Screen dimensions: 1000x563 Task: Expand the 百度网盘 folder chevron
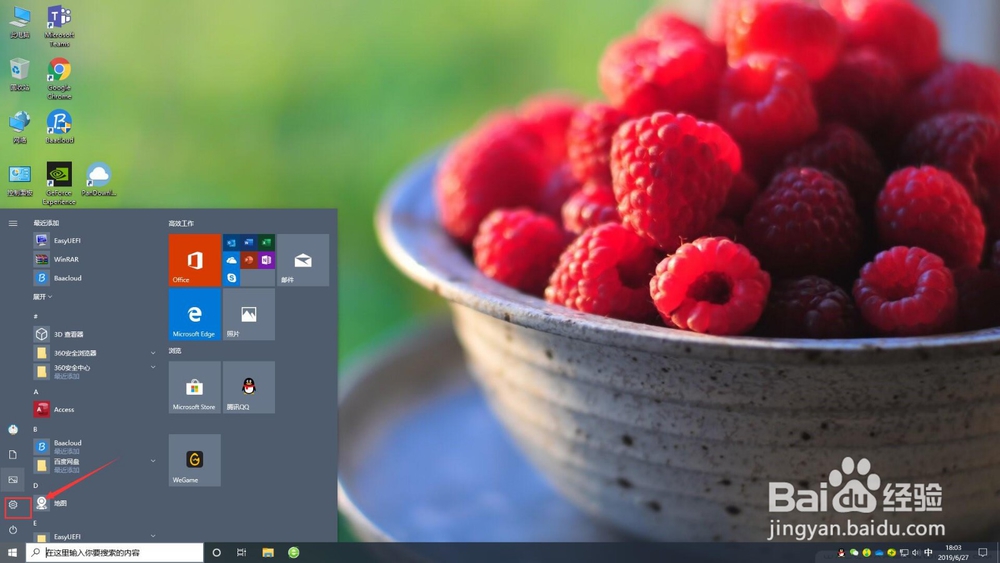153,461
